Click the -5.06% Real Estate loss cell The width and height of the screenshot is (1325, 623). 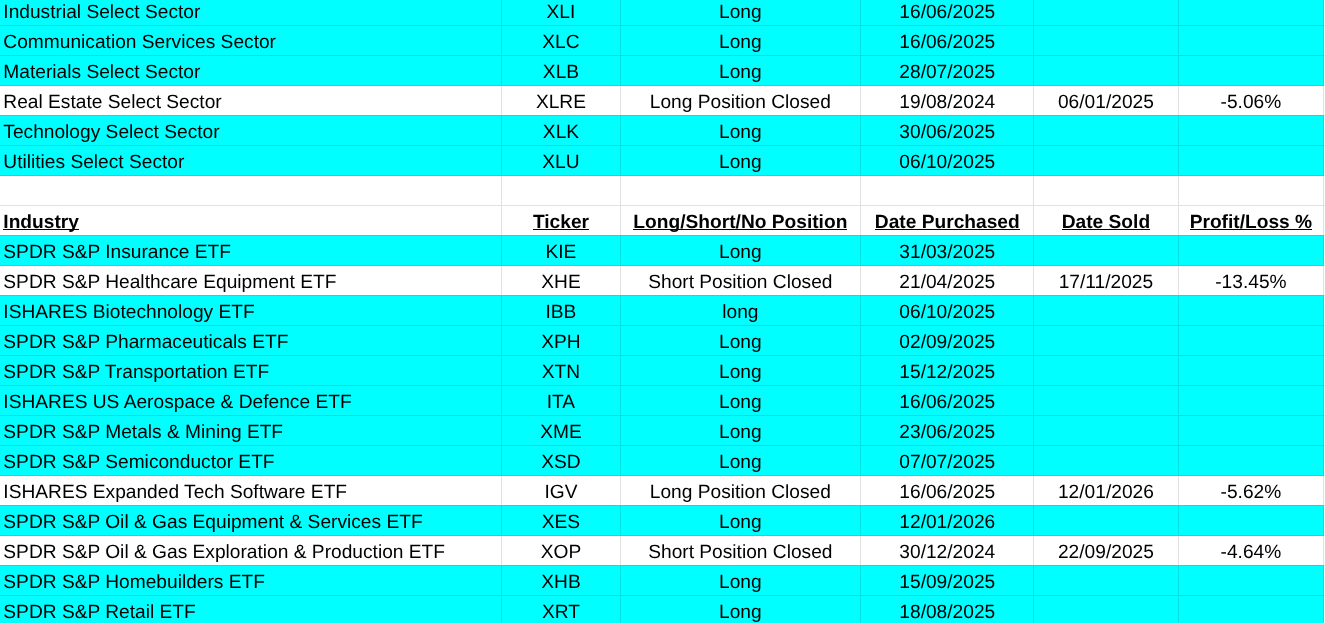(x=1250, y=102)
